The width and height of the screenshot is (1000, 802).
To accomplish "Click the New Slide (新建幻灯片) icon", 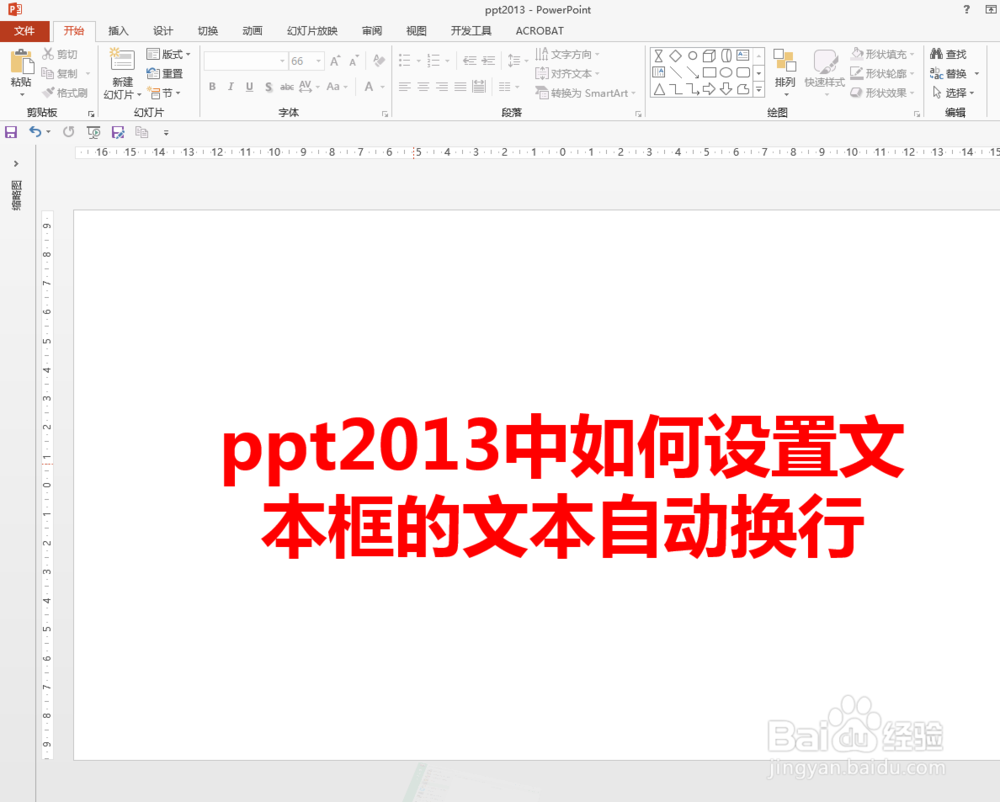I will [122, 60].
